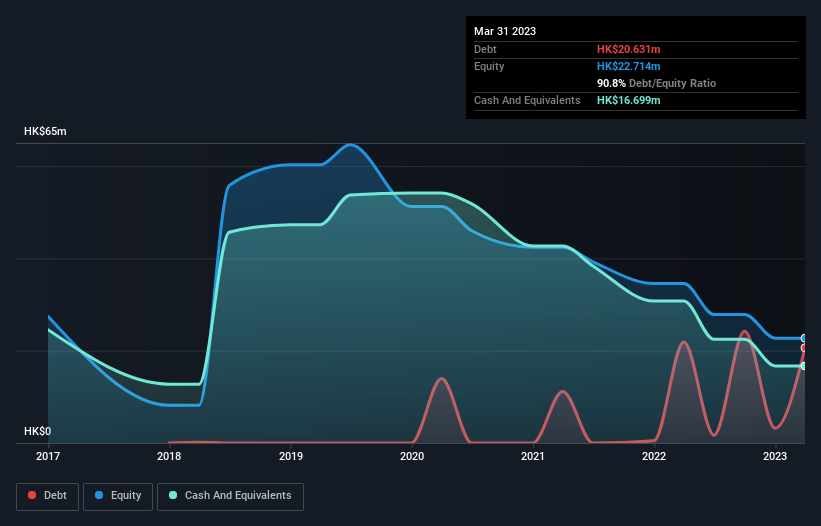Screen dimensions: 821x526
Task: Click the HK$65m axis label
Action: click(x=45, y=131)
